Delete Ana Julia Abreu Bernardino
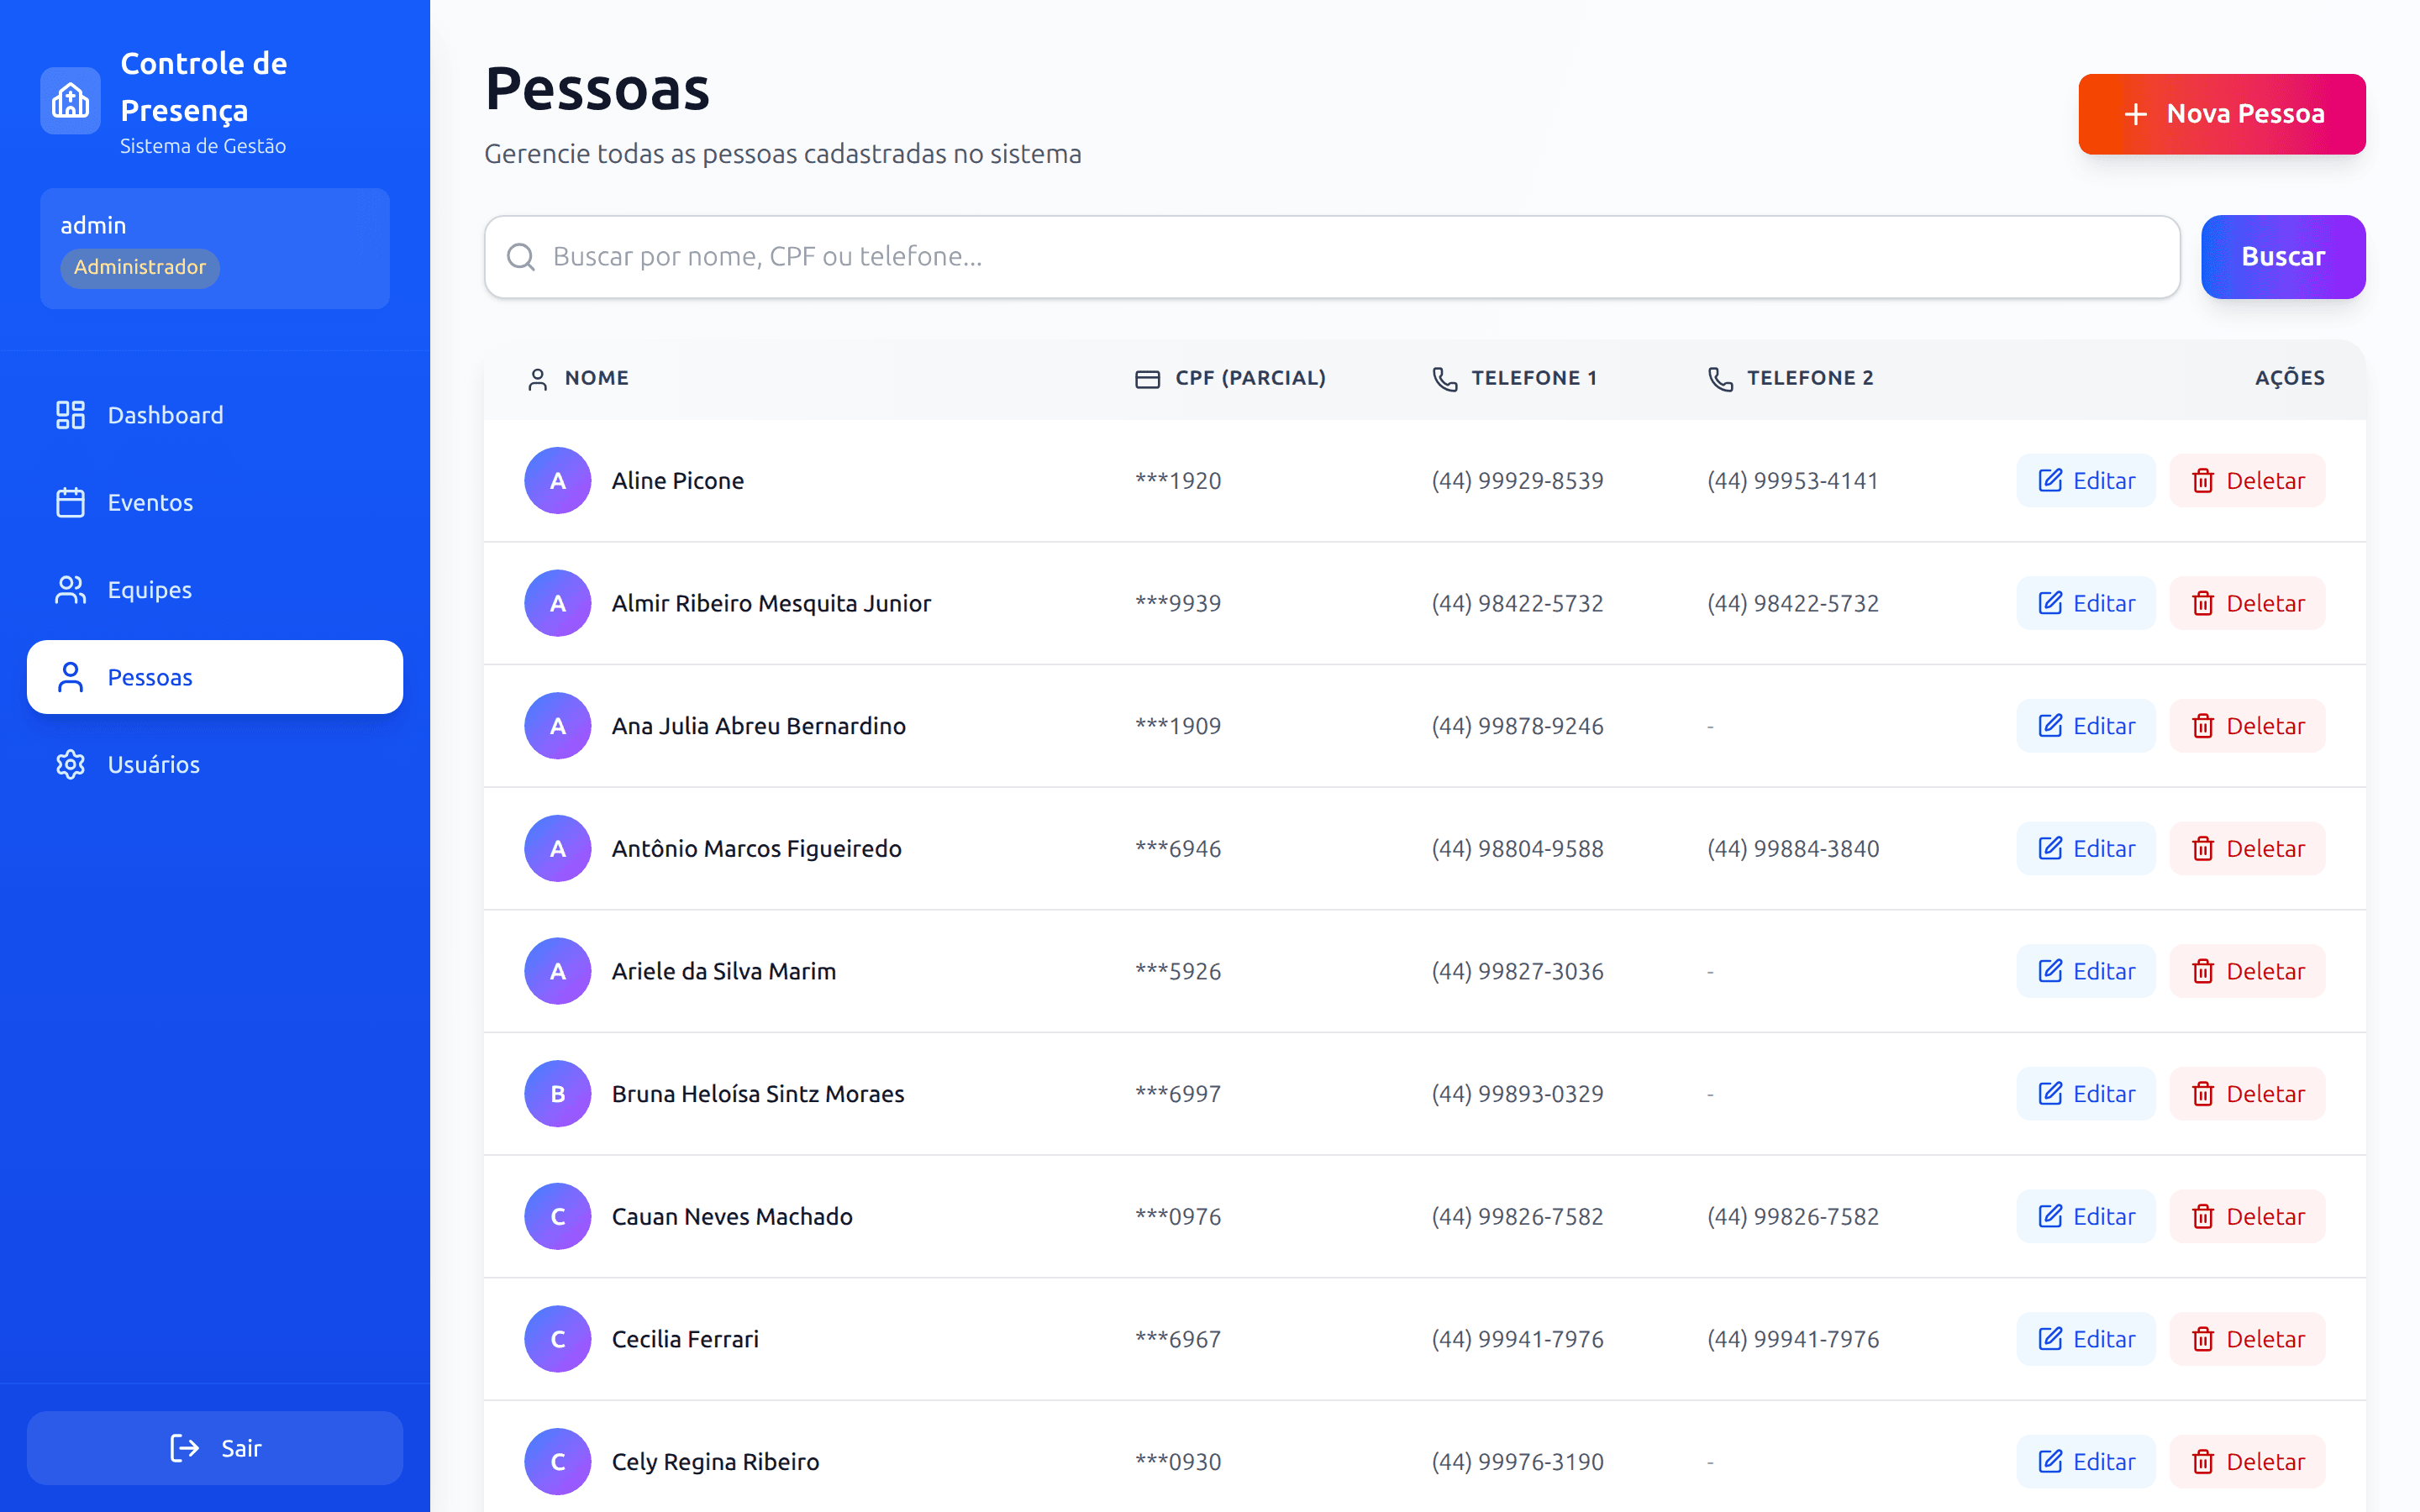 point(2247,726)
